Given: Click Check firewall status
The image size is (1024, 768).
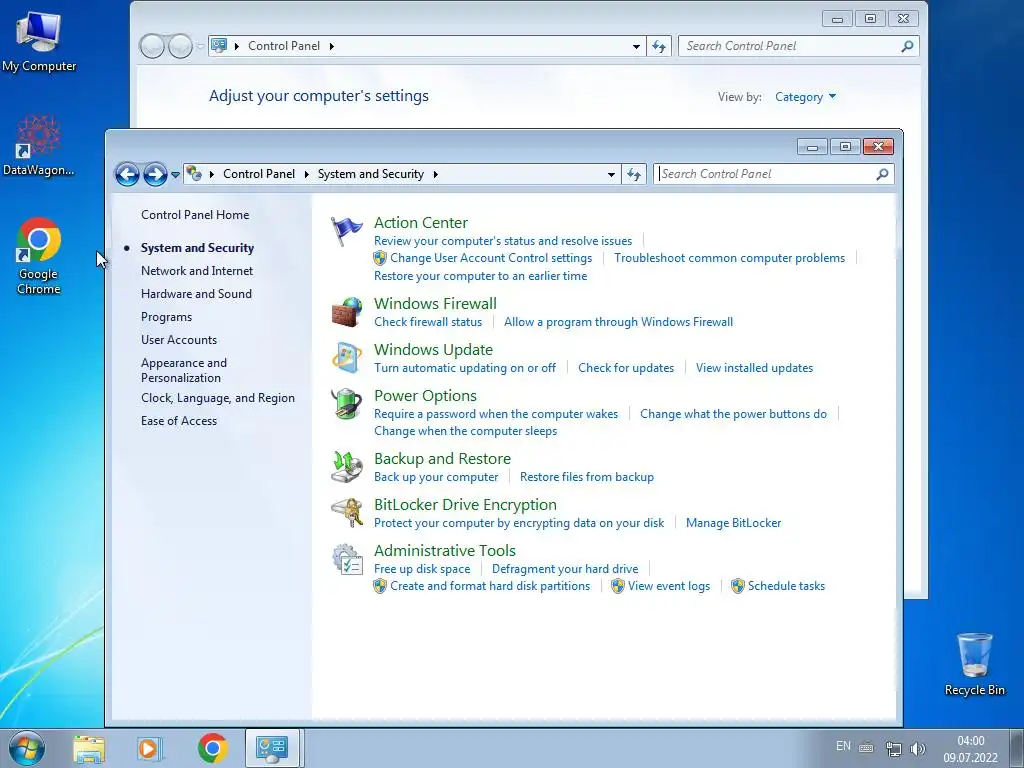Looking at the screenshot, I should pos(428,322).
